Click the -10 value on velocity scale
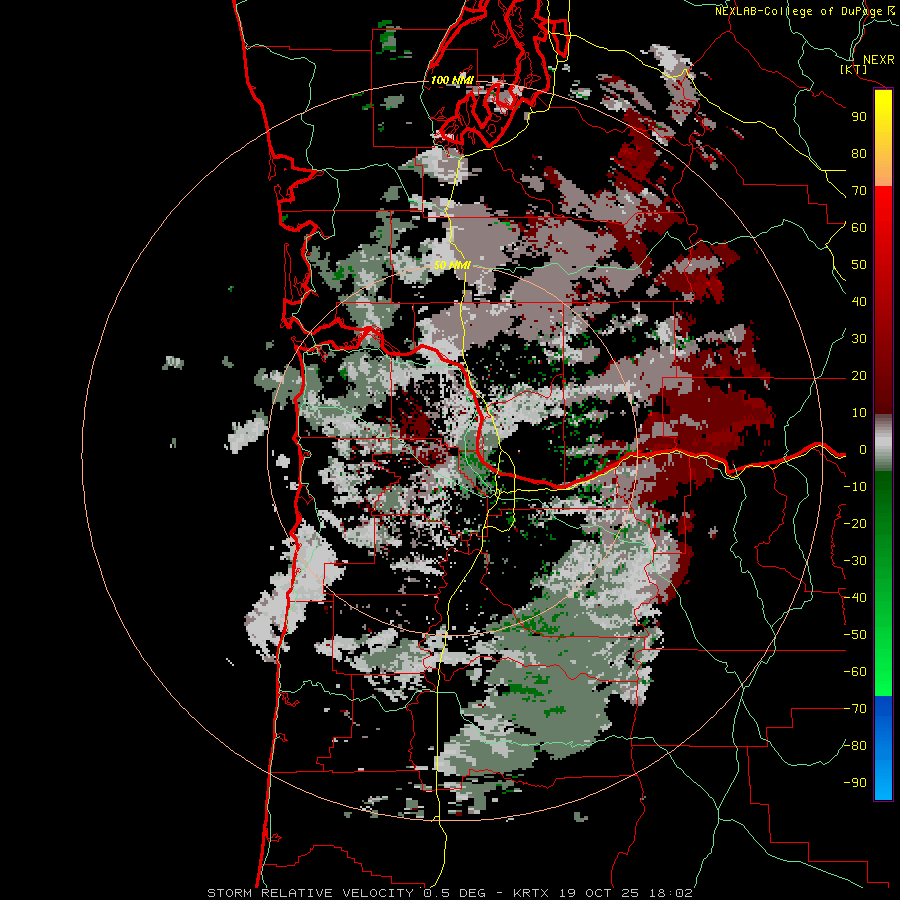The height and width of the screenshot is (900, 900). pyautogui.click(x=855, y=487)
